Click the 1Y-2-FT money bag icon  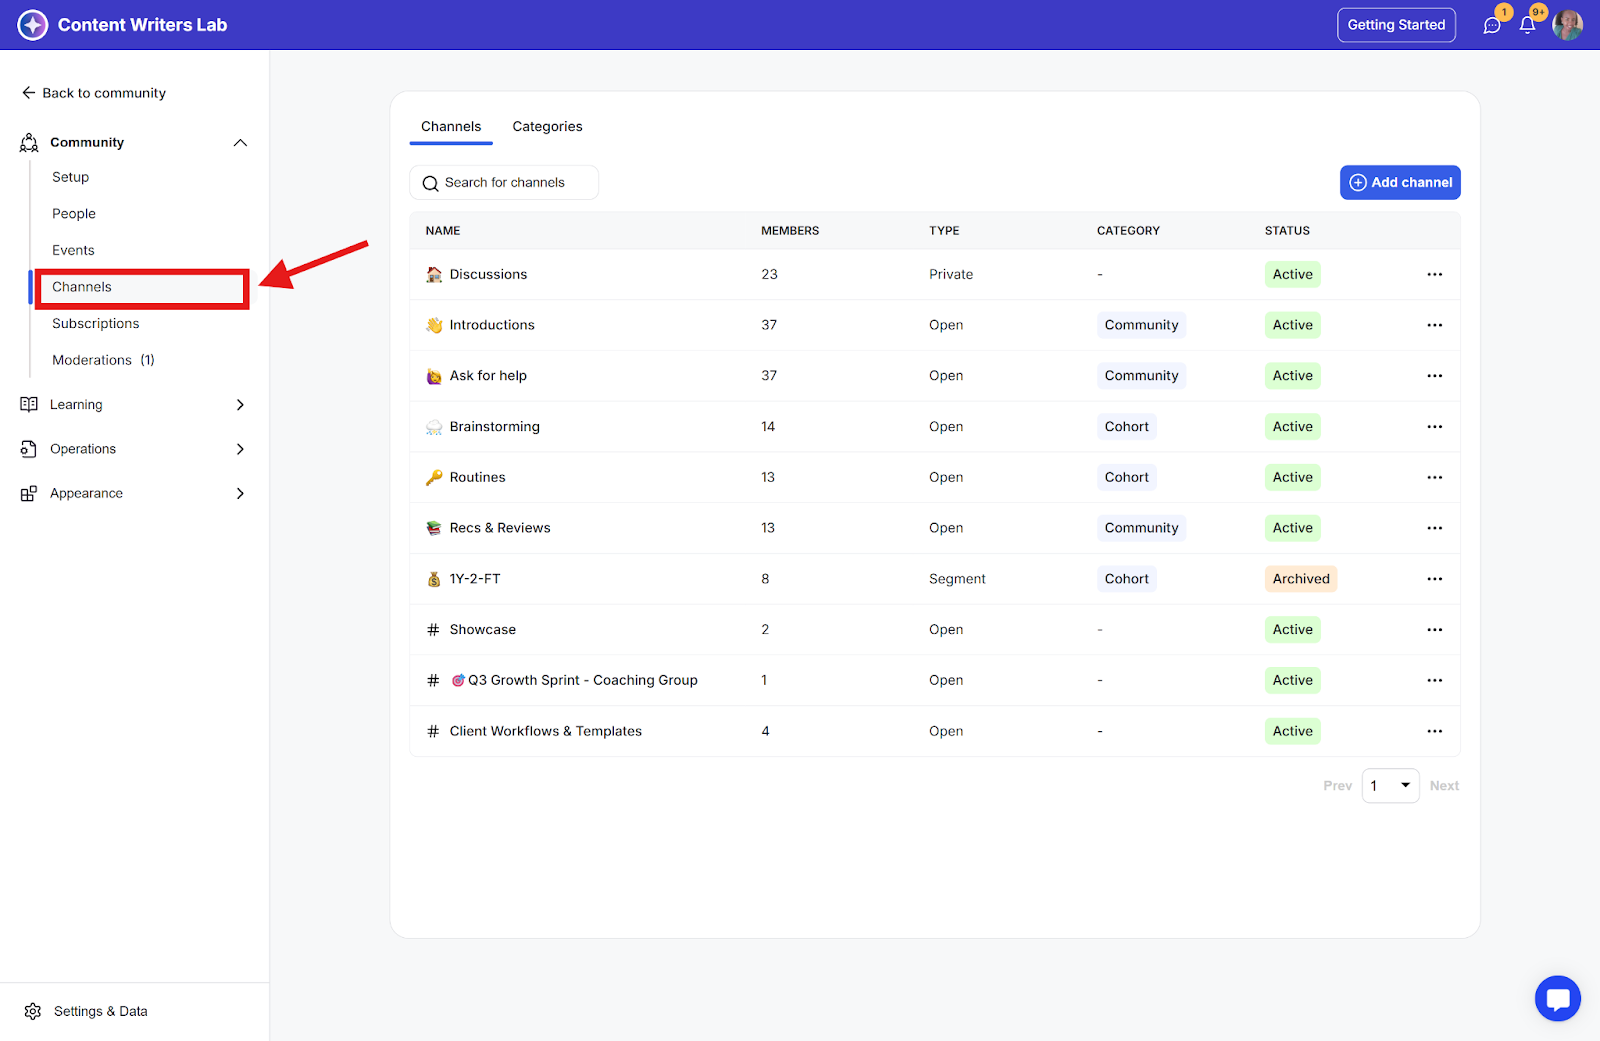point(434,579)
